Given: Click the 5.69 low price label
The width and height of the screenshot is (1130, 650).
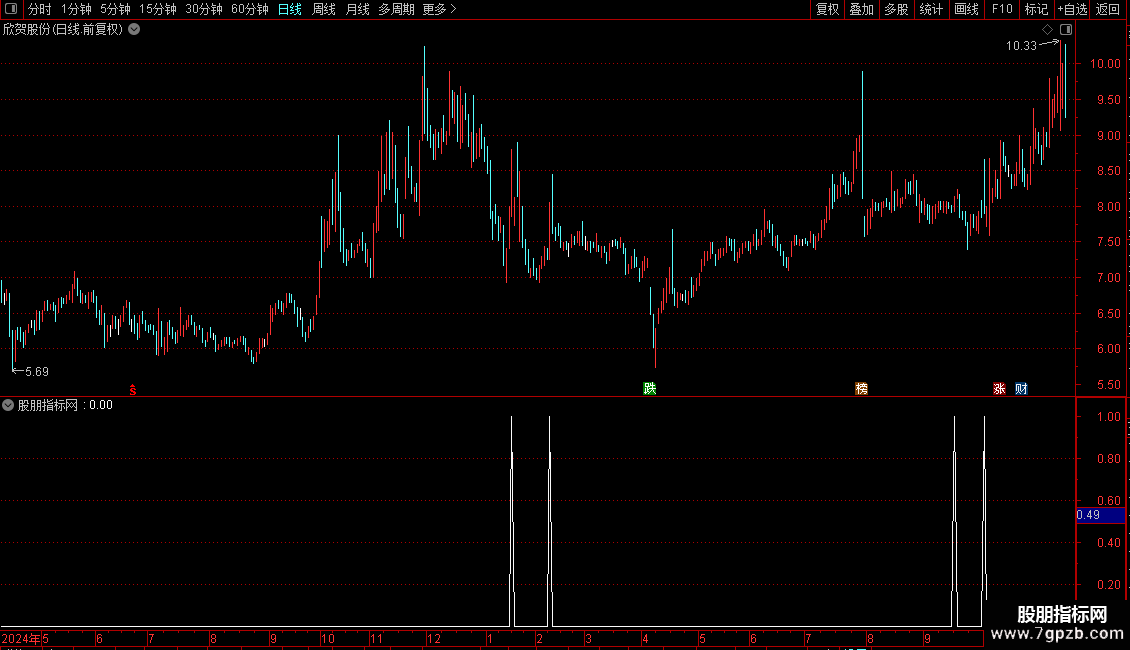Looking at the screenshot, I should (37, 372).
